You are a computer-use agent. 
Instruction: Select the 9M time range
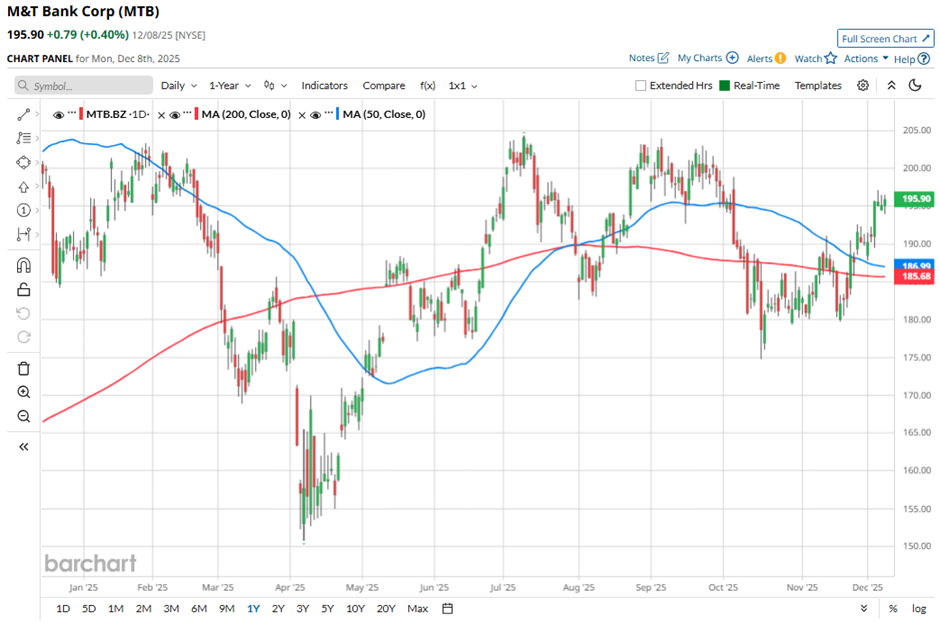coord(227,609)
